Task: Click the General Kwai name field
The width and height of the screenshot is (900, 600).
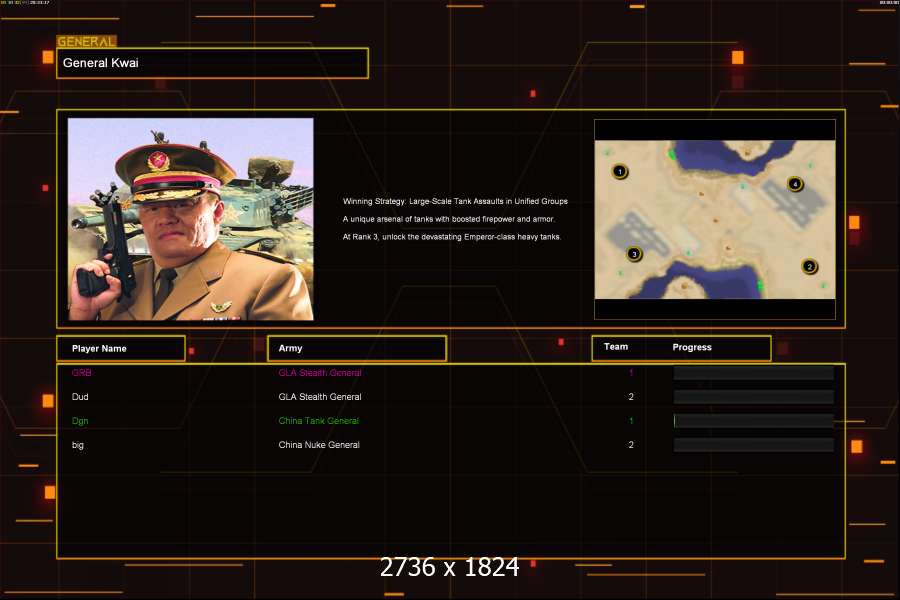Action: [212, 63]
